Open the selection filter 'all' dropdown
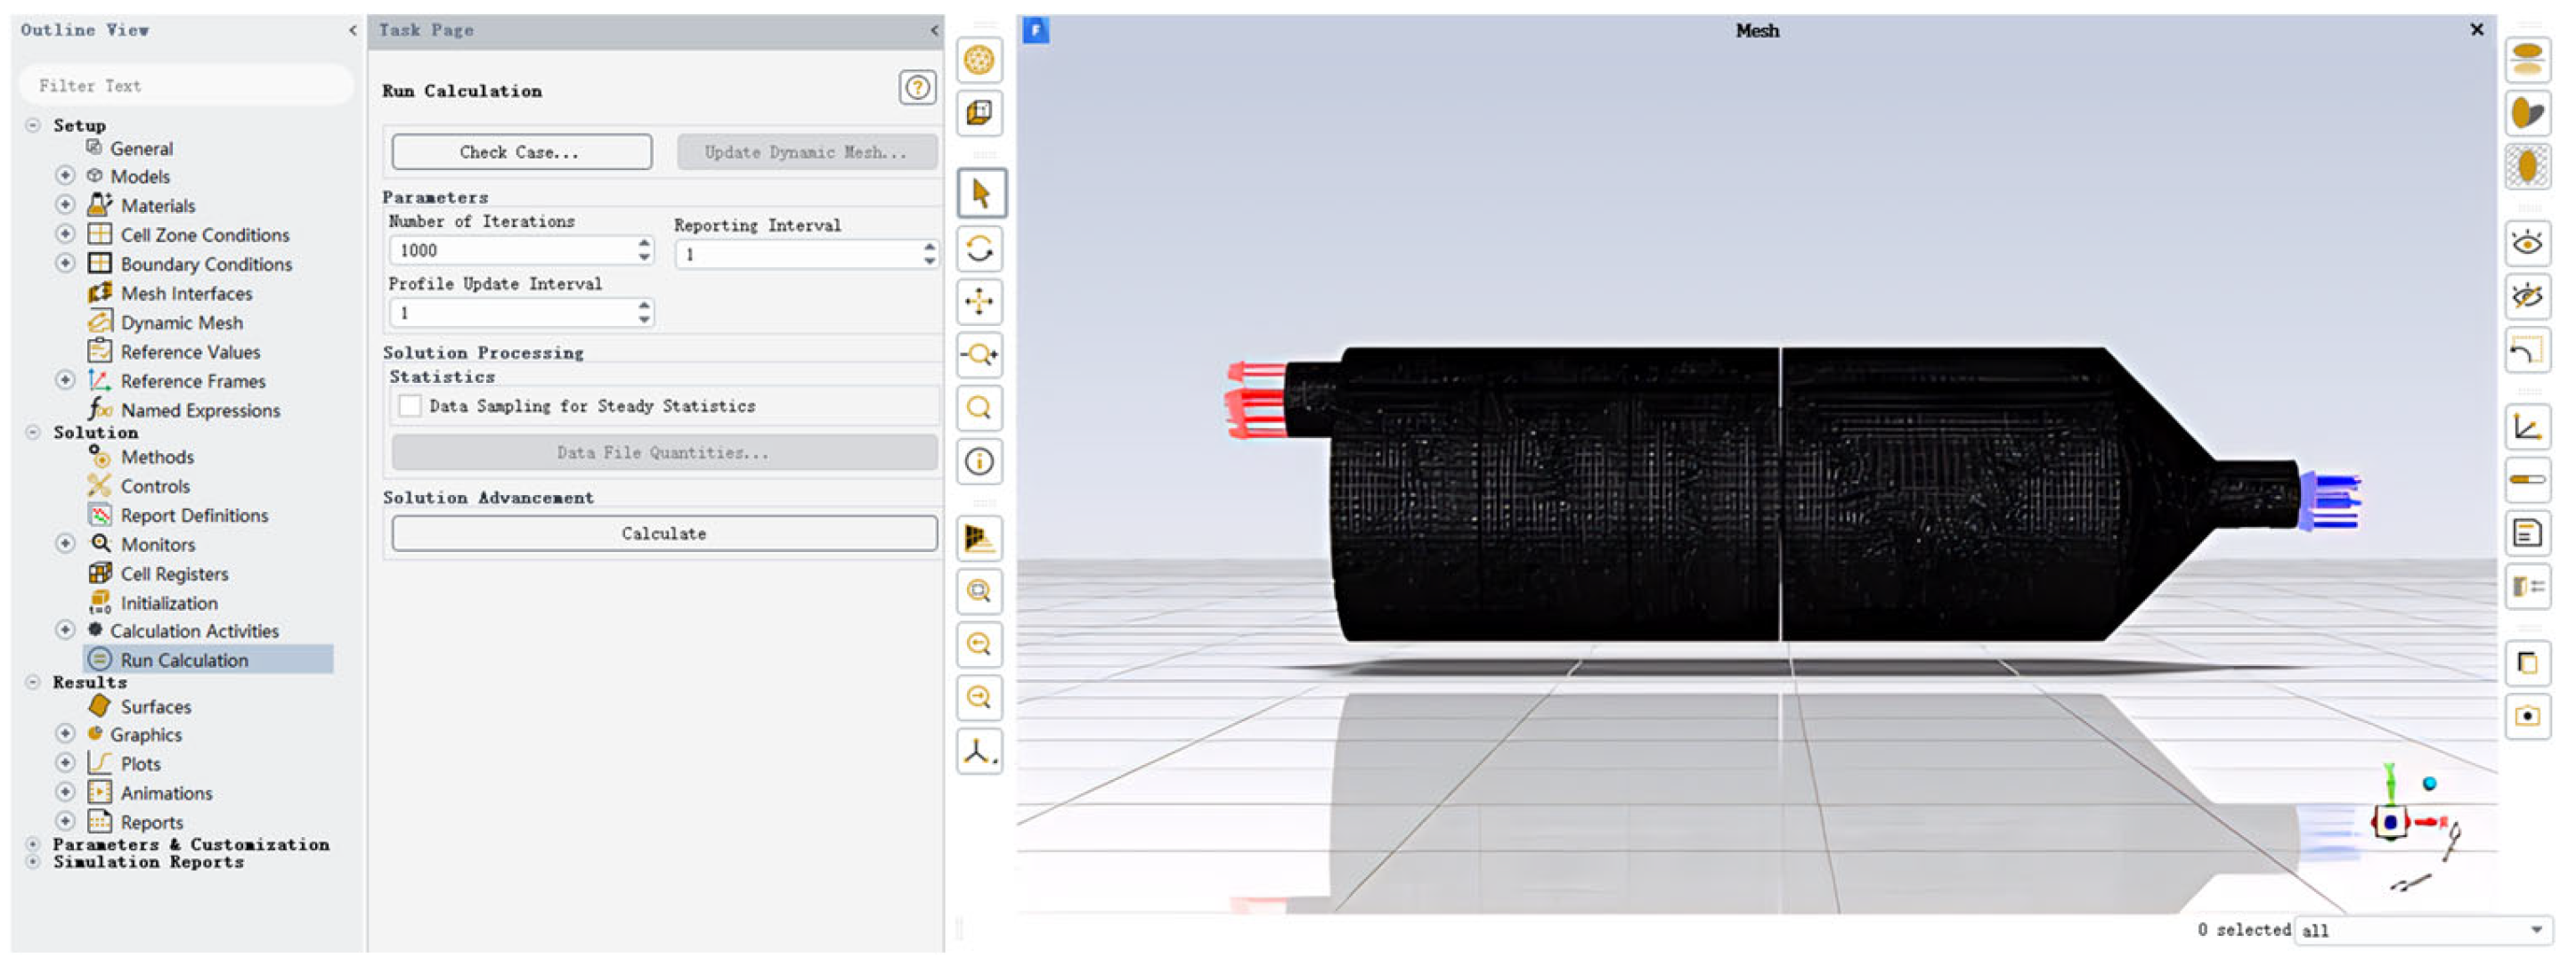 (2536, 930)
